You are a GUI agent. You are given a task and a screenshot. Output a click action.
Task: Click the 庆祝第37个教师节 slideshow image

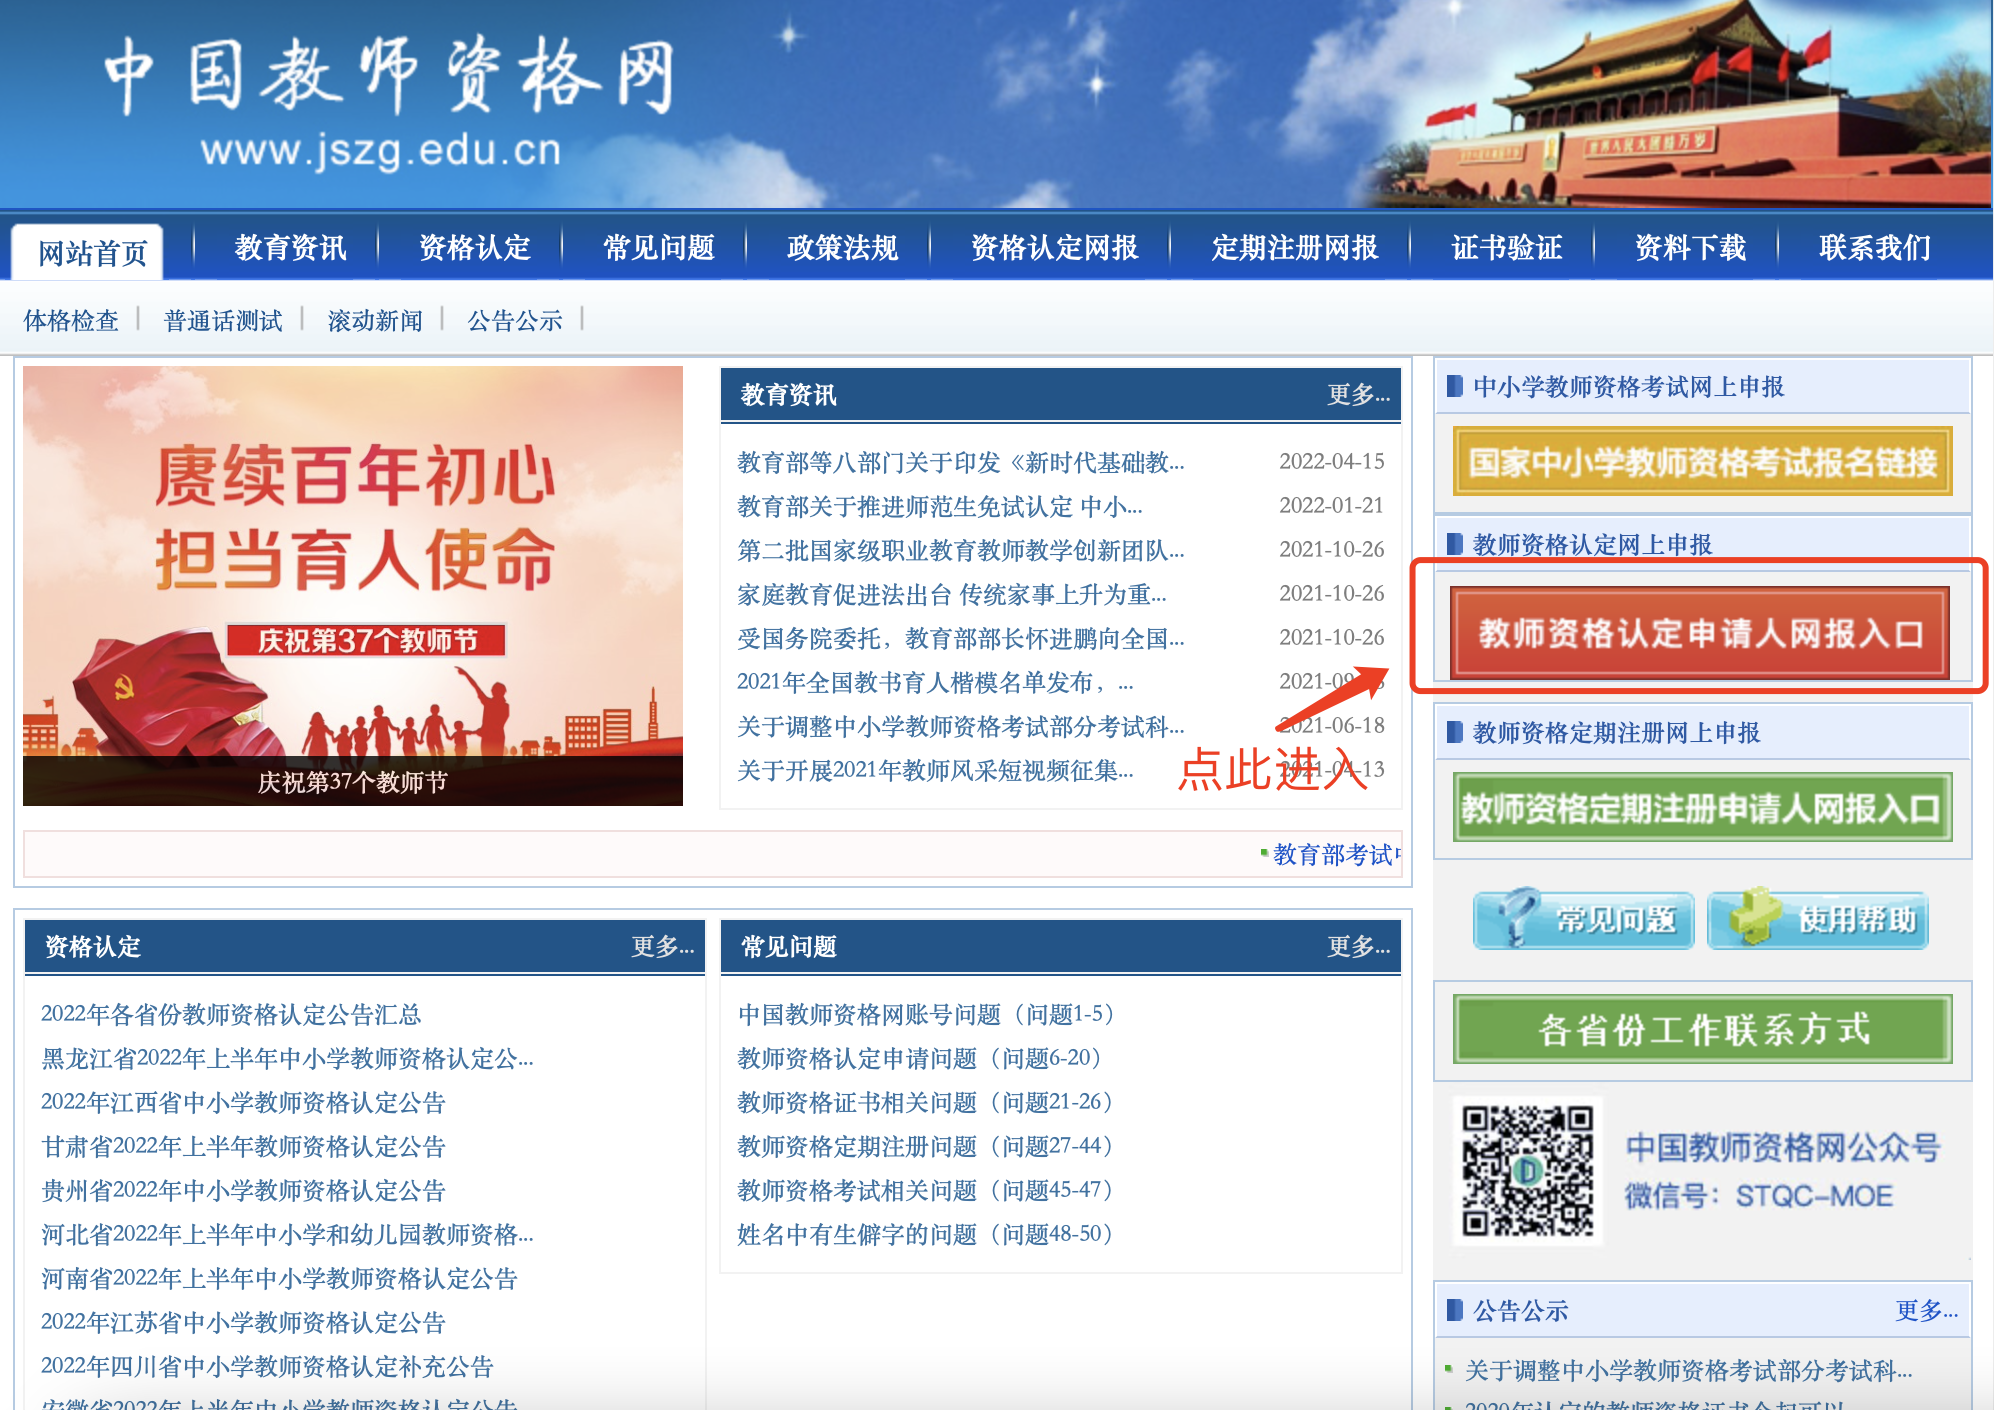[x=352, y=585]
